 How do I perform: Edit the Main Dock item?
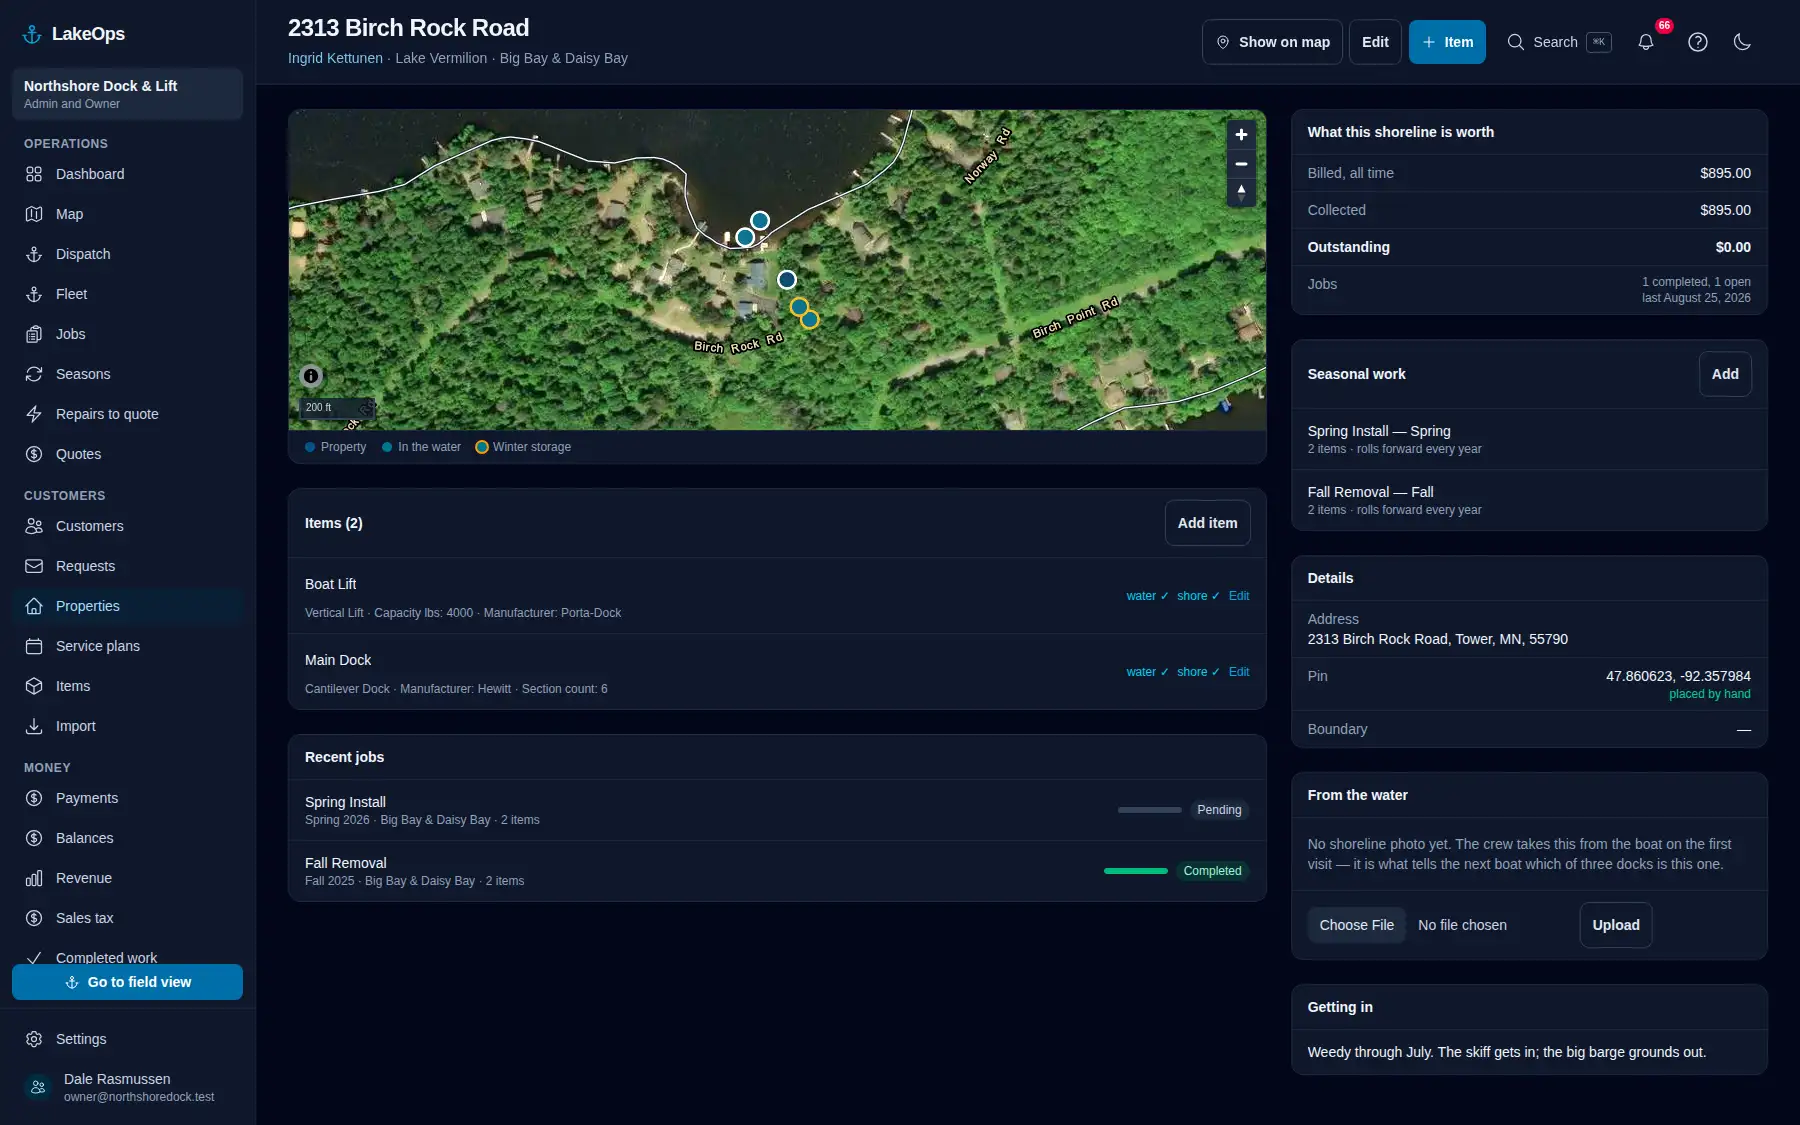tap(1239, 672)
